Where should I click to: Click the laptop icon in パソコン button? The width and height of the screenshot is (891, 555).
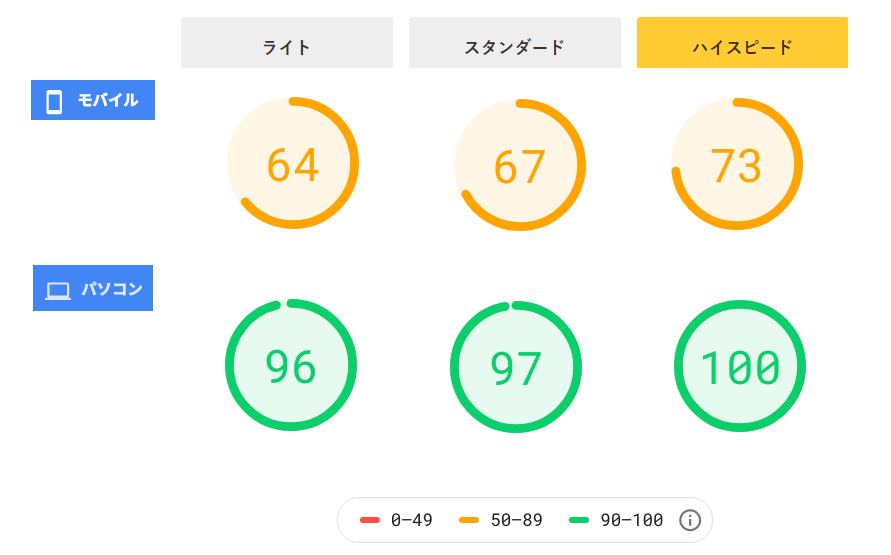(x=58, y=291)
